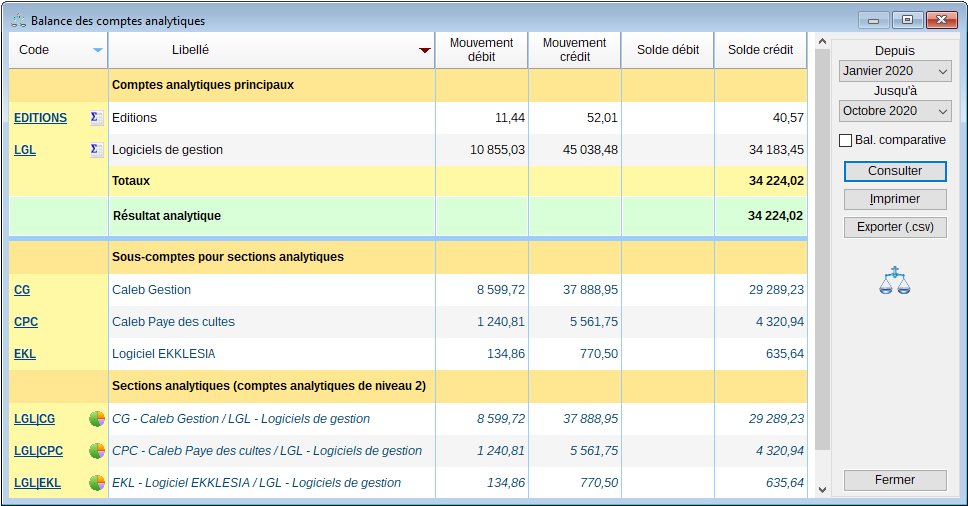The width and height of the screenshot is (968, 506).
Task: Click the sigma icon beside LGL
Action: click(x=96, y=150)
